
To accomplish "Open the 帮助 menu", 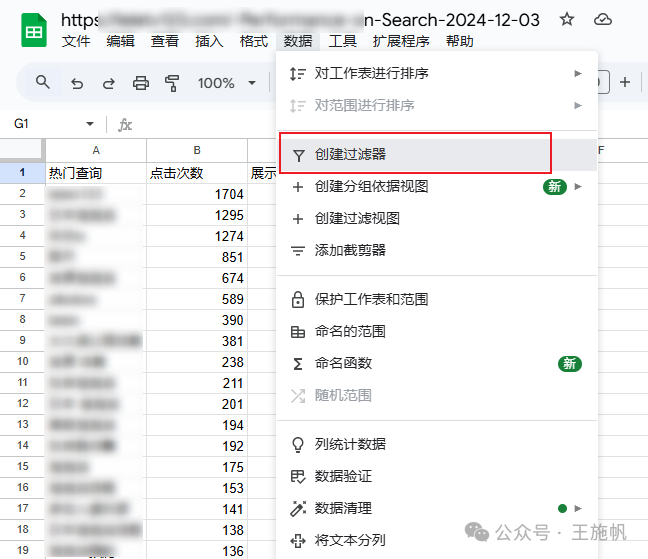I will pyautogui.click(x=460, y=41).
